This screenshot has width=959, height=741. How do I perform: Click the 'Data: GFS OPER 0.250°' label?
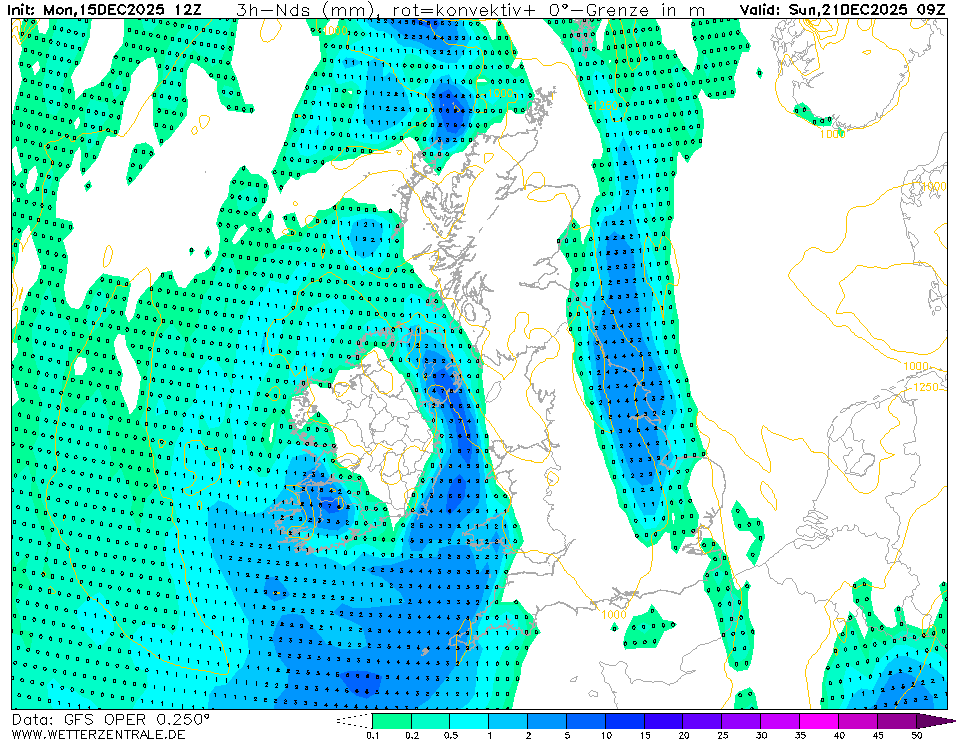[x=111, y=719]
